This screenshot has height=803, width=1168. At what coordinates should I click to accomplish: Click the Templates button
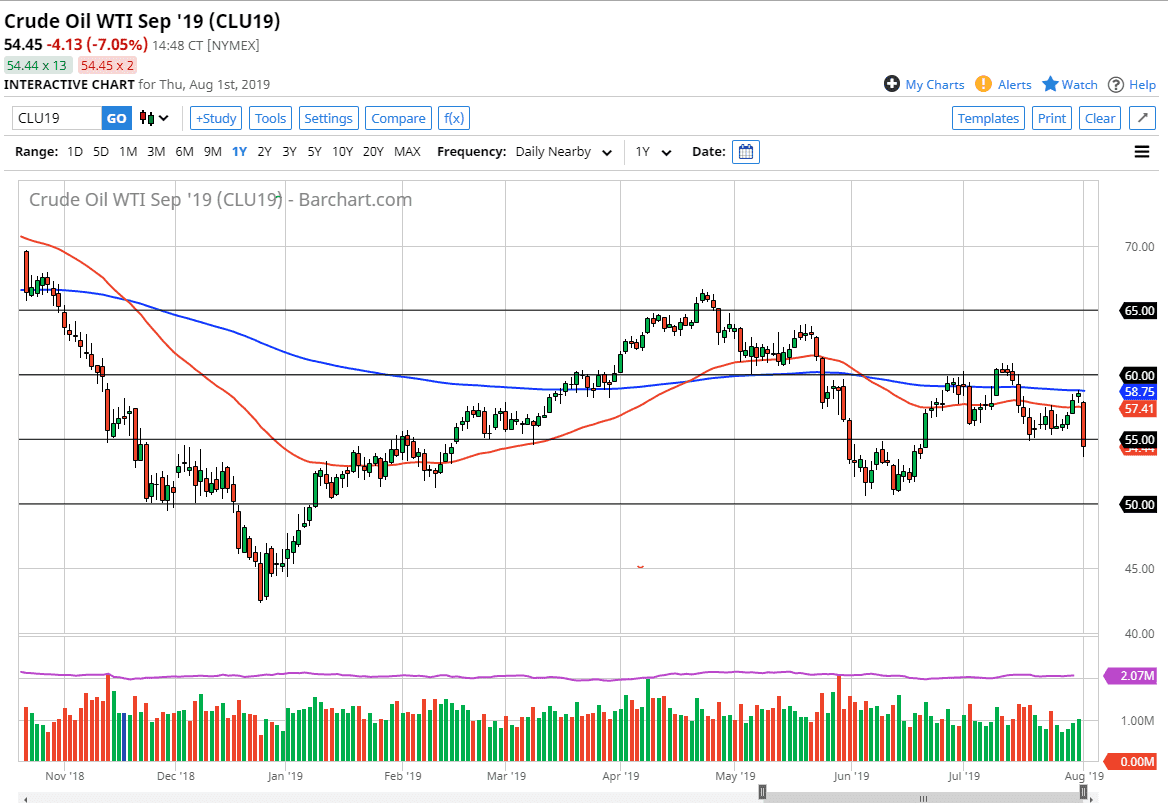[x=988, y=118]
